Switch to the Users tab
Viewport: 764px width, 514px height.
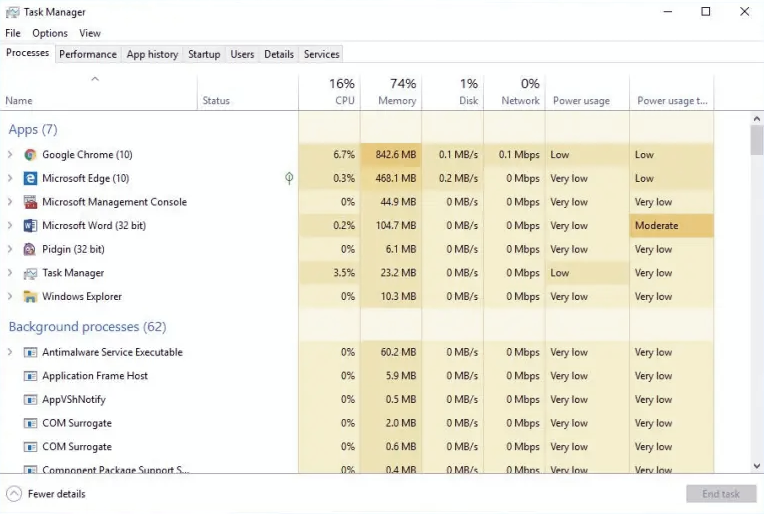(x=242, y=54)
